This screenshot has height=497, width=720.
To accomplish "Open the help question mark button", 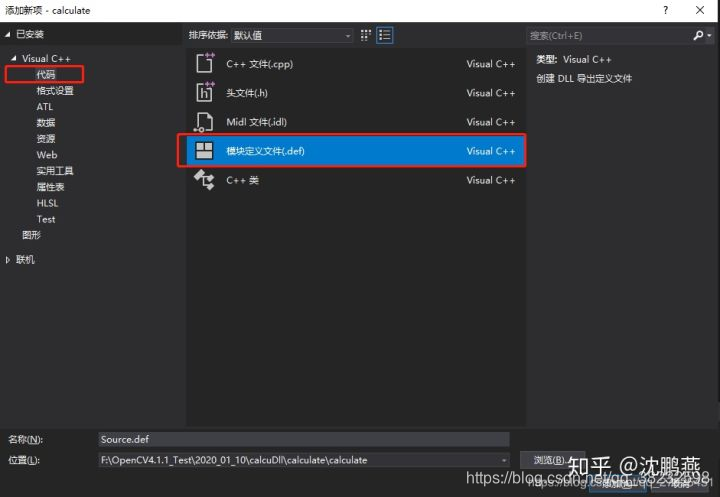I will [x=665, y=10].
